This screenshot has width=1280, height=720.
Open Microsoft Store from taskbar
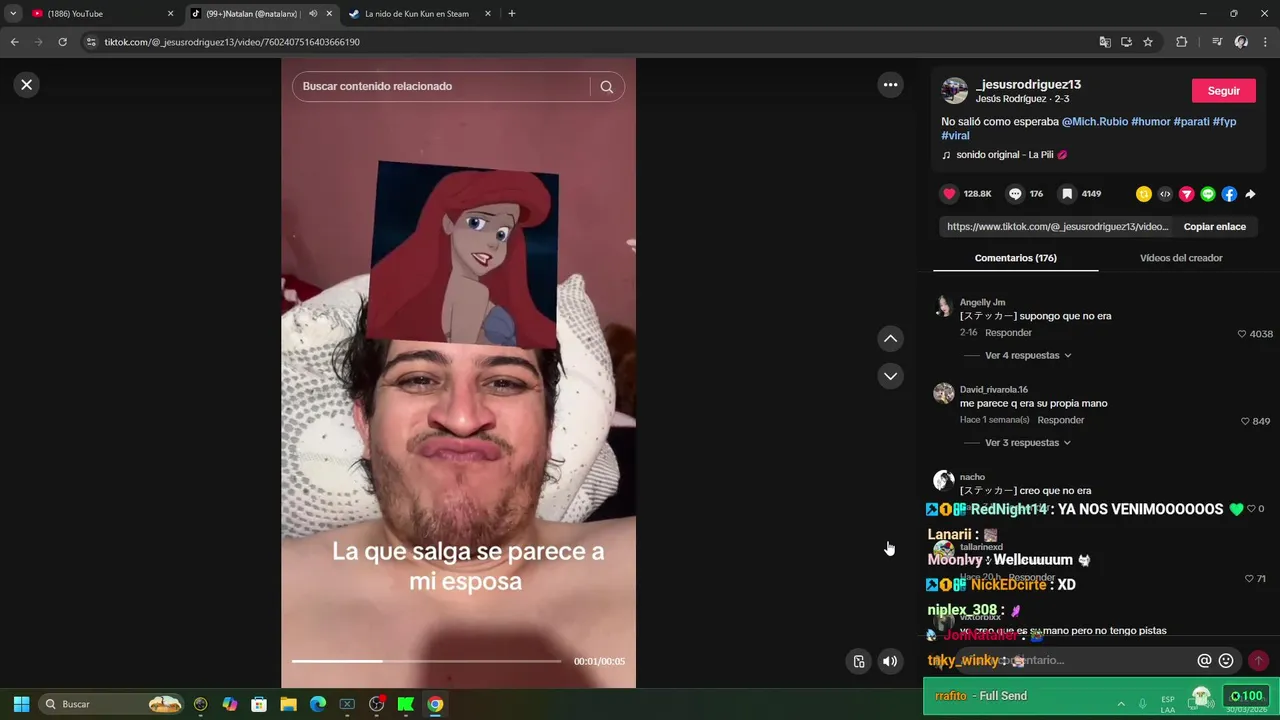point(259,704)
